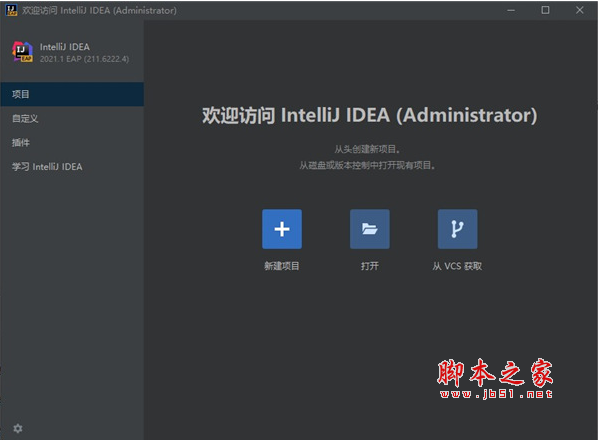
Task: Click the IntelliJ IDEA EAP logo in sidebar
Action: [23, 52]
